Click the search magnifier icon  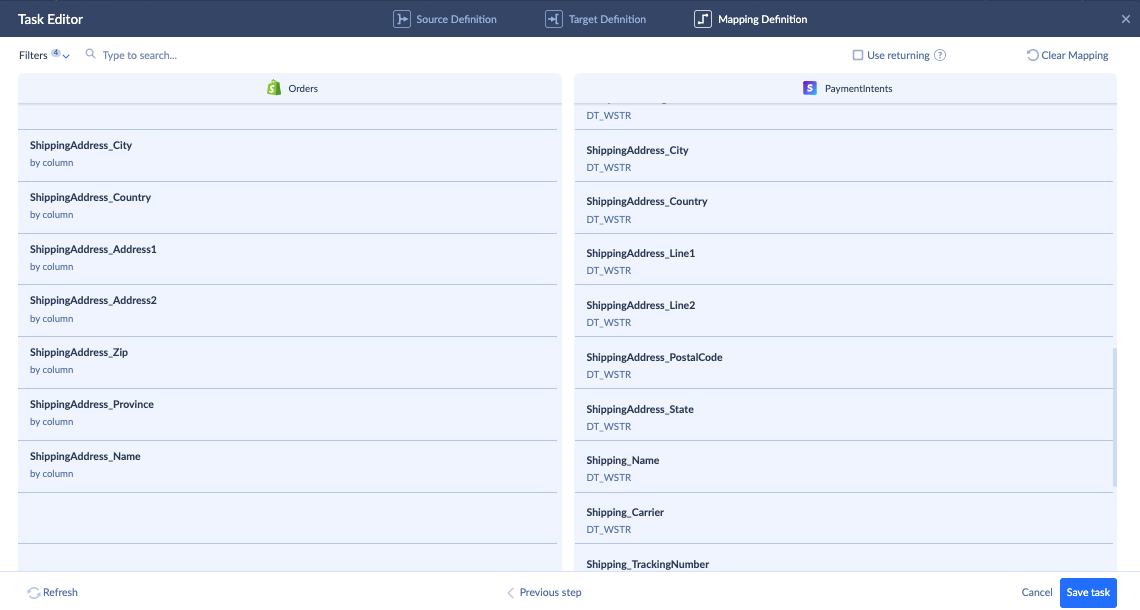coord(90,55)
